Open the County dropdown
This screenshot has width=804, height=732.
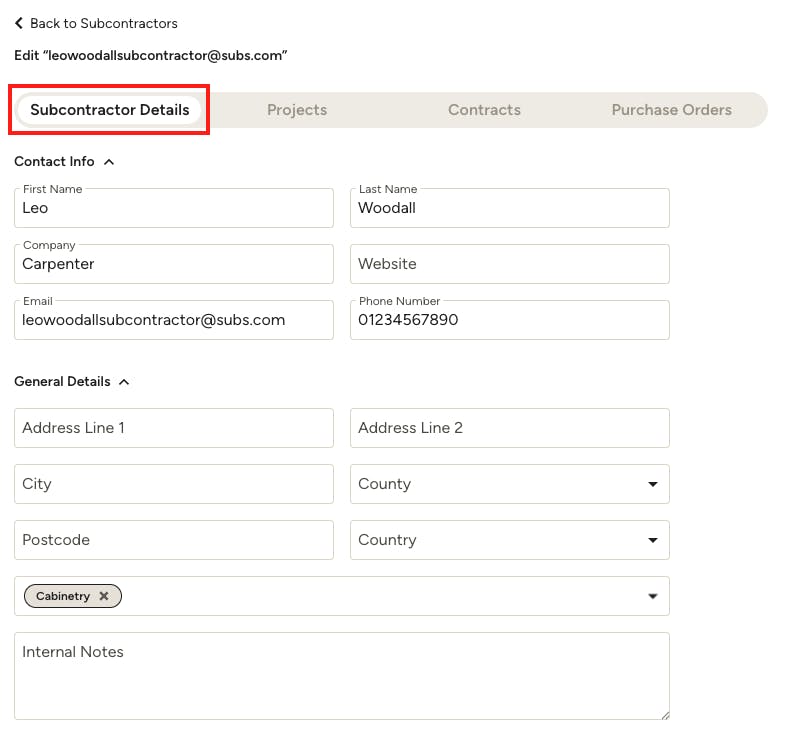click(x=652, y=484)
